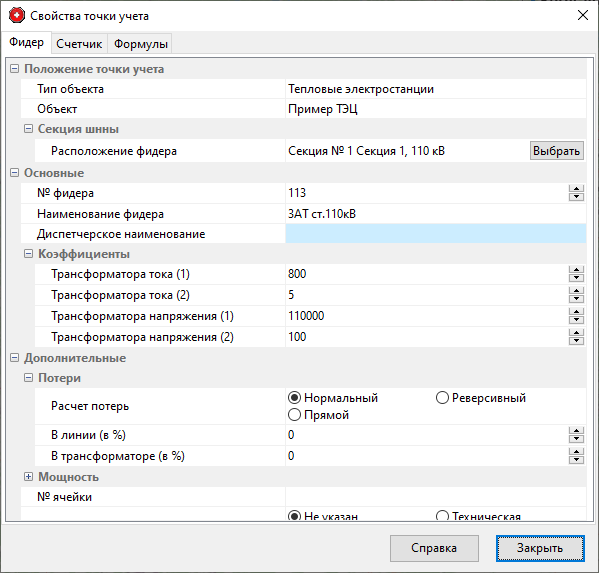
Task: Click the Закрыть button
Action: pos(540,548)
